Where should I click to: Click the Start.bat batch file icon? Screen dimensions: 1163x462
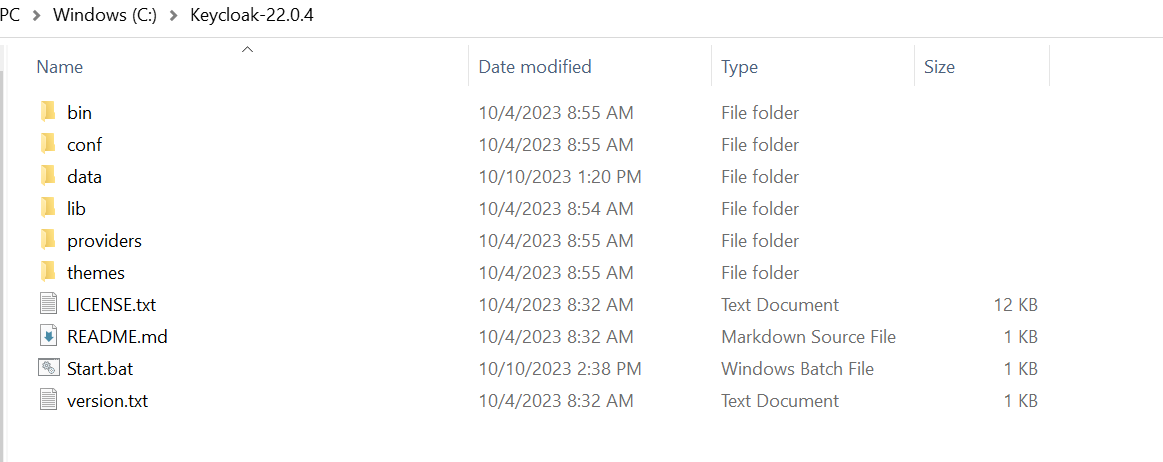point(49,368)
